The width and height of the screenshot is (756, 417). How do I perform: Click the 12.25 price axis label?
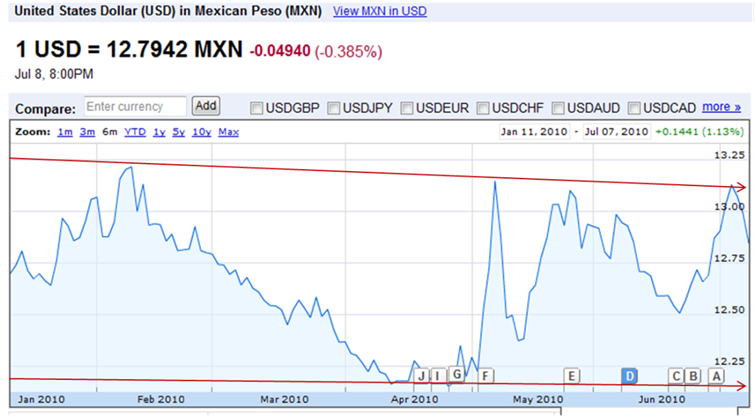[x=729, y=361]
